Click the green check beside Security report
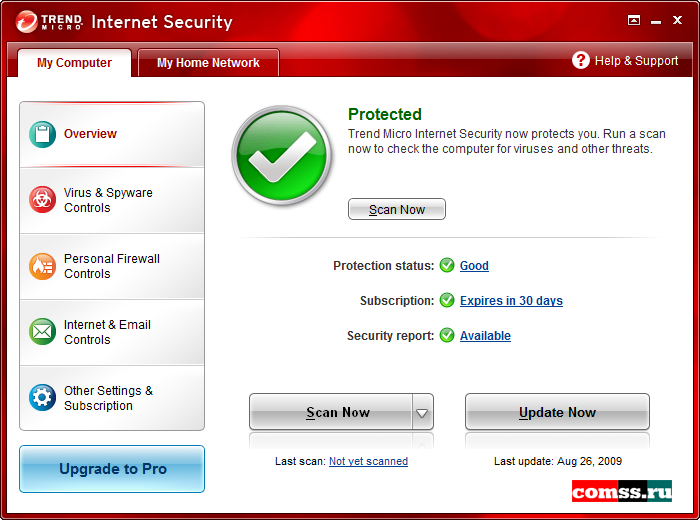 click(x=447, y=335)
